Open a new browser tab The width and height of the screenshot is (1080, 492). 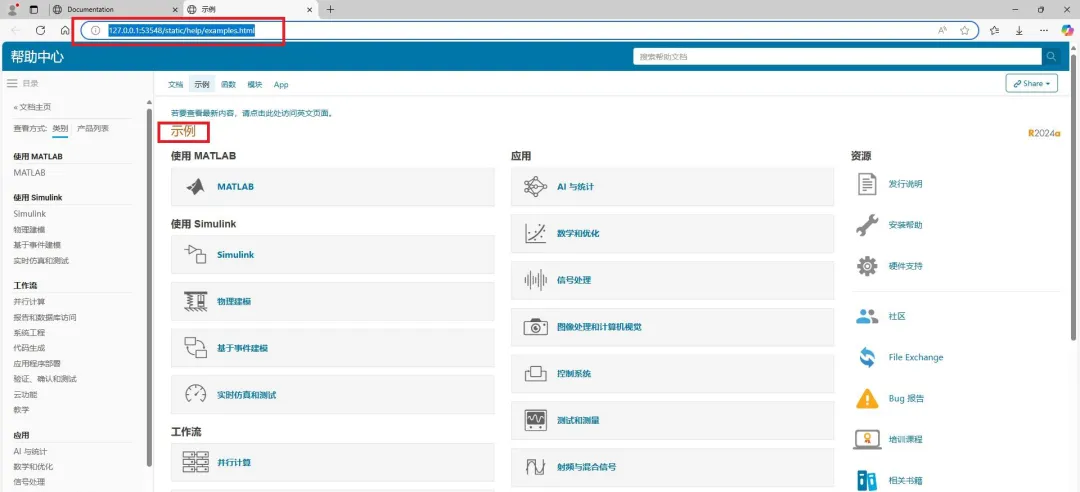[331, 10]
